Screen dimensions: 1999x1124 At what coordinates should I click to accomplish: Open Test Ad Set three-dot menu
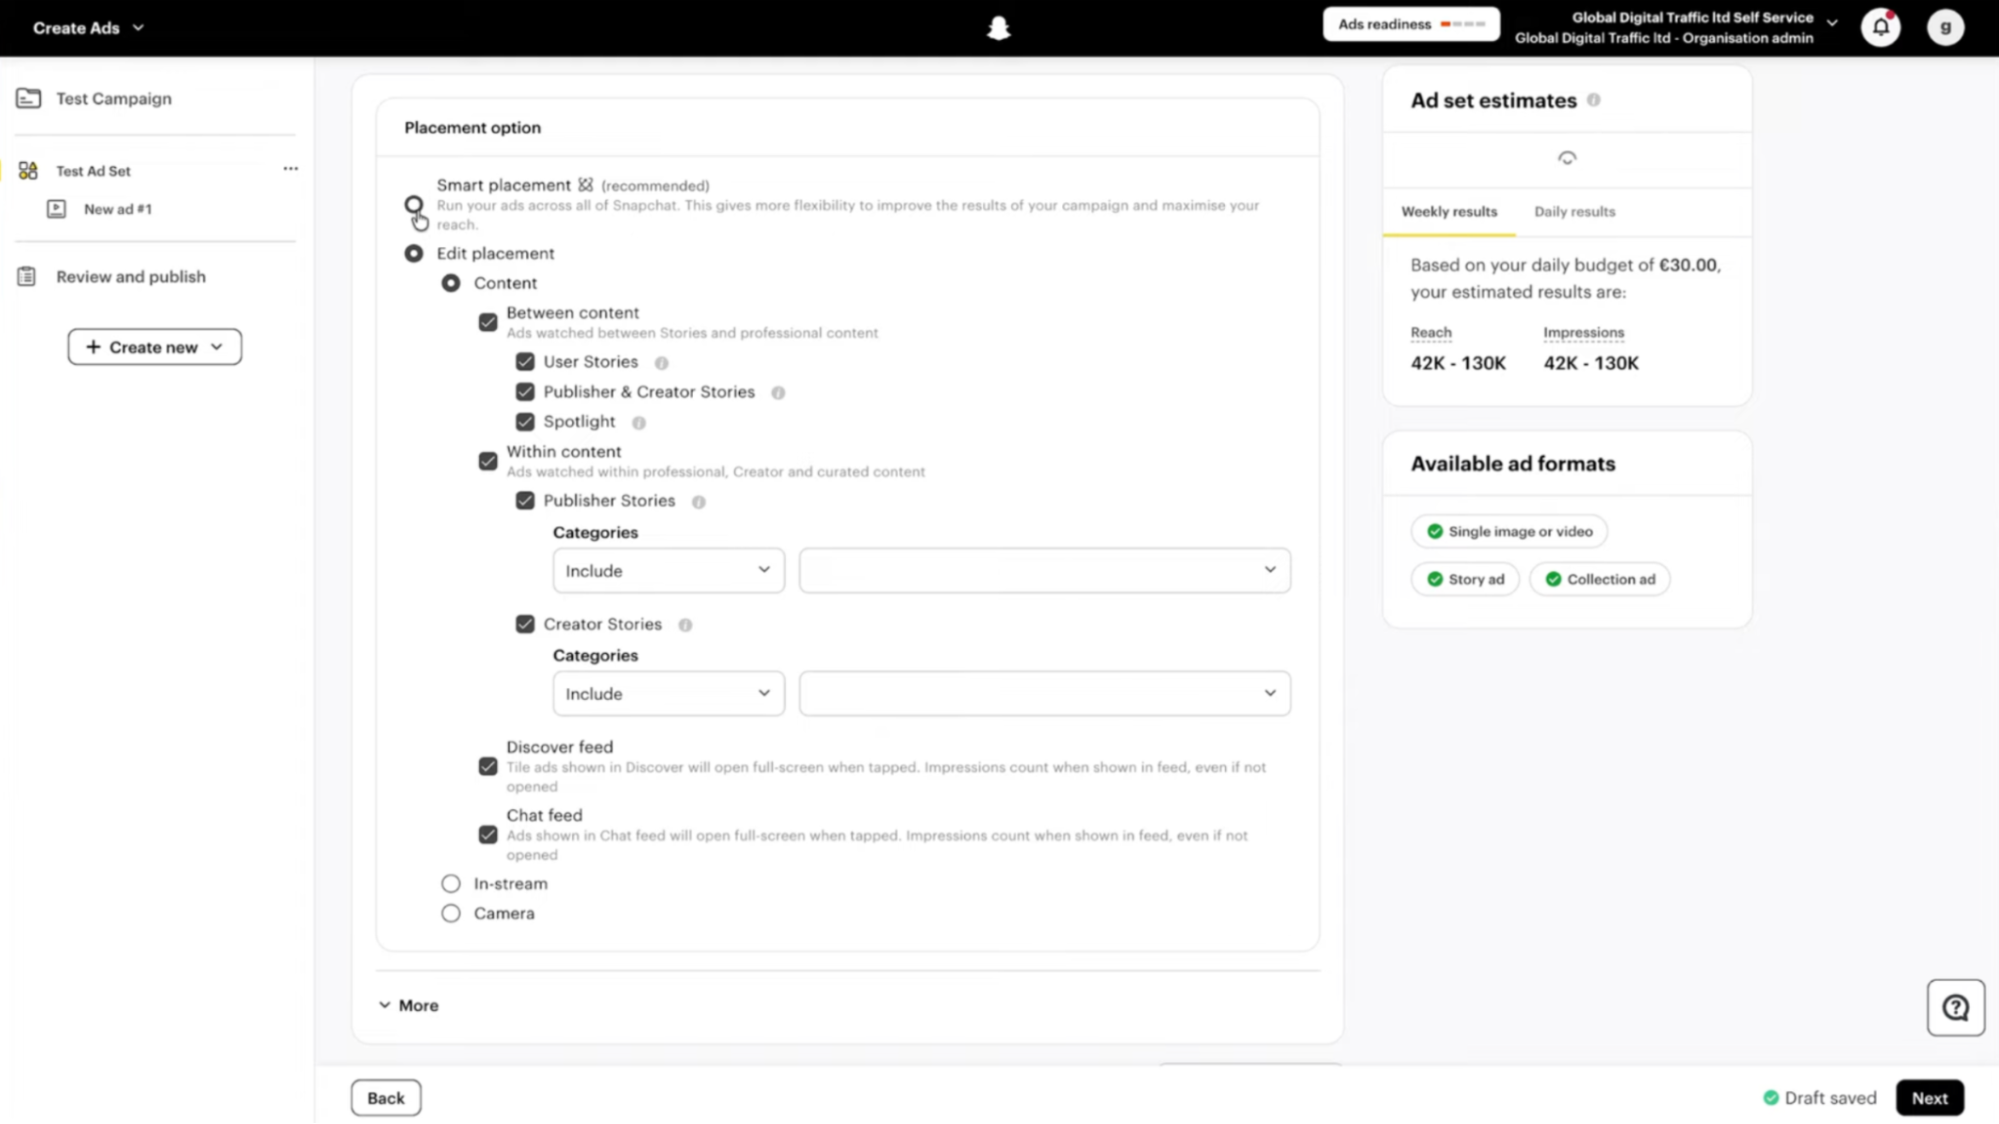pos(290,169)
